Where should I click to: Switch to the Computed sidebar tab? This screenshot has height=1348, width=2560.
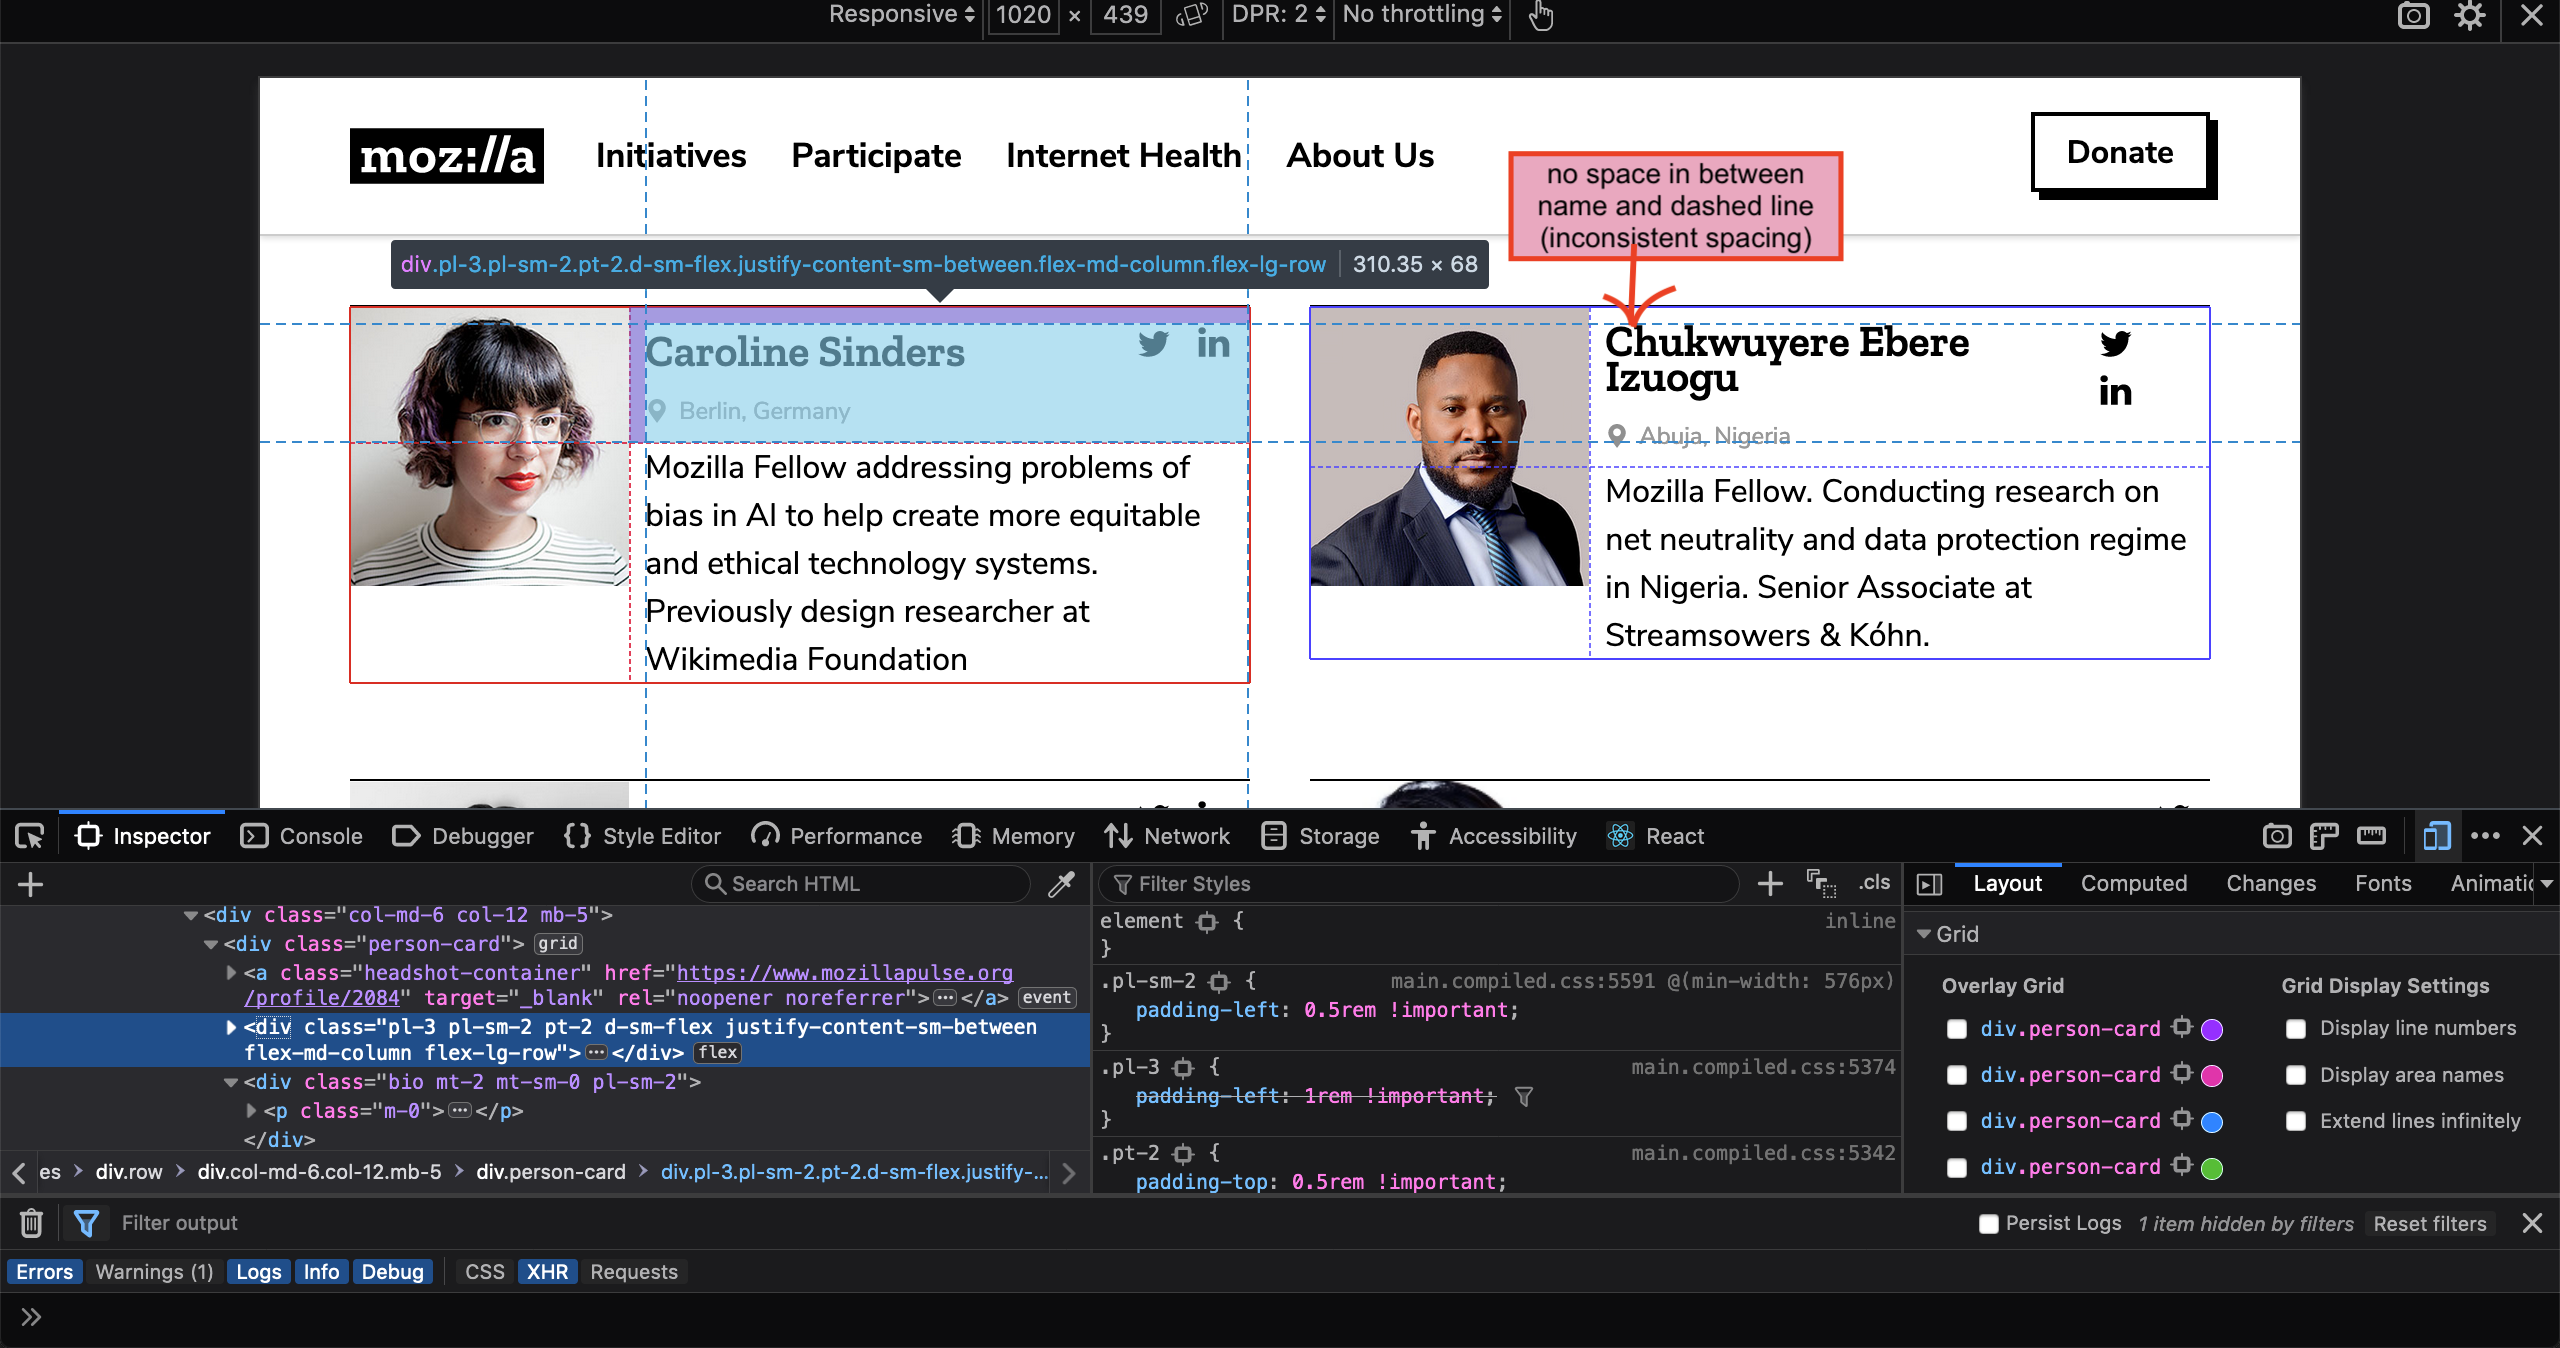2134,883
